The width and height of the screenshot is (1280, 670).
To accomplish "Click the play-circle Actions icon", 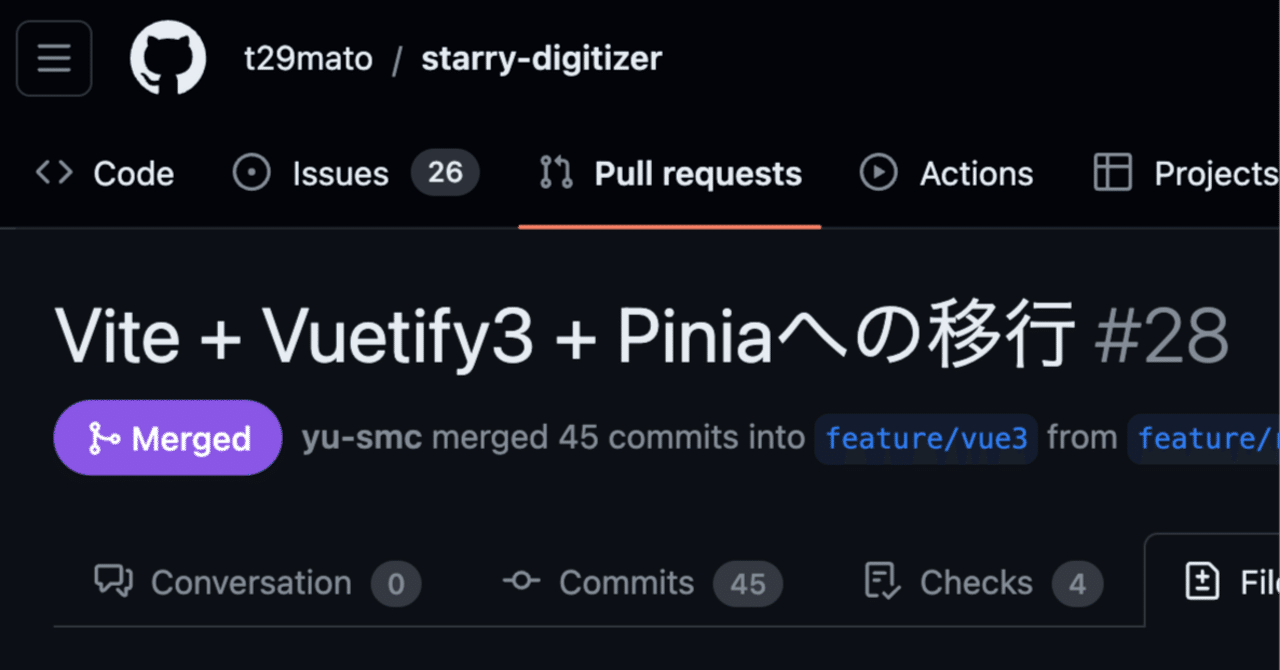I will pos(878,173).
